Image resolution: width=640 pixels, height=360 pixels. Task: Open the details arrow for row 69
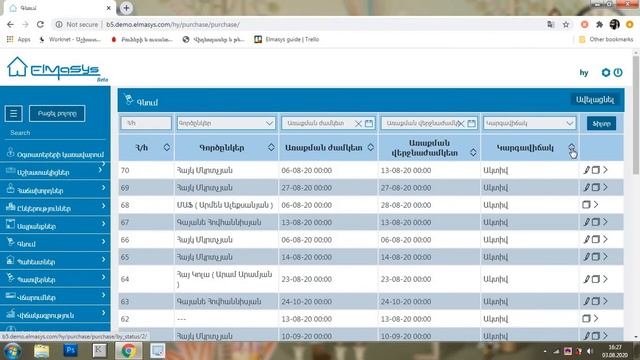605,187
